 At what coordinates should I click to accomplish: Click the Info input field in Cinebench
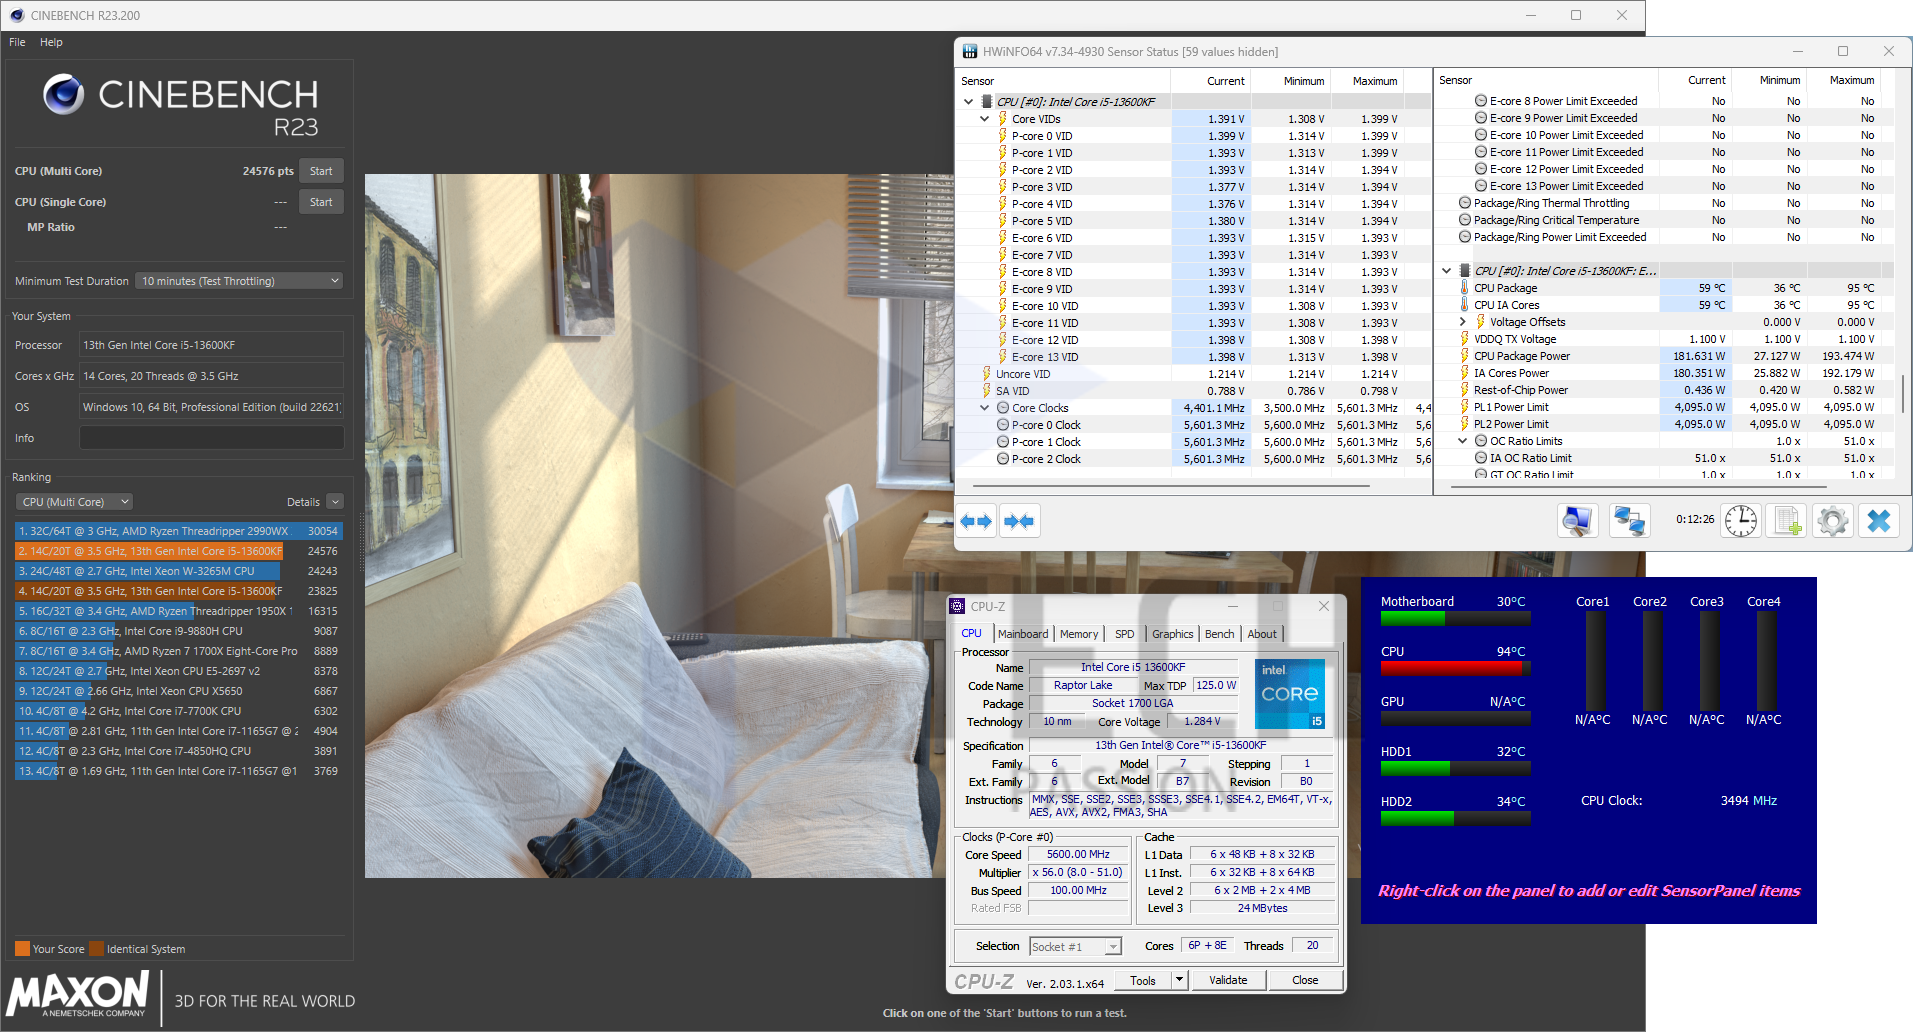(211, 438)
